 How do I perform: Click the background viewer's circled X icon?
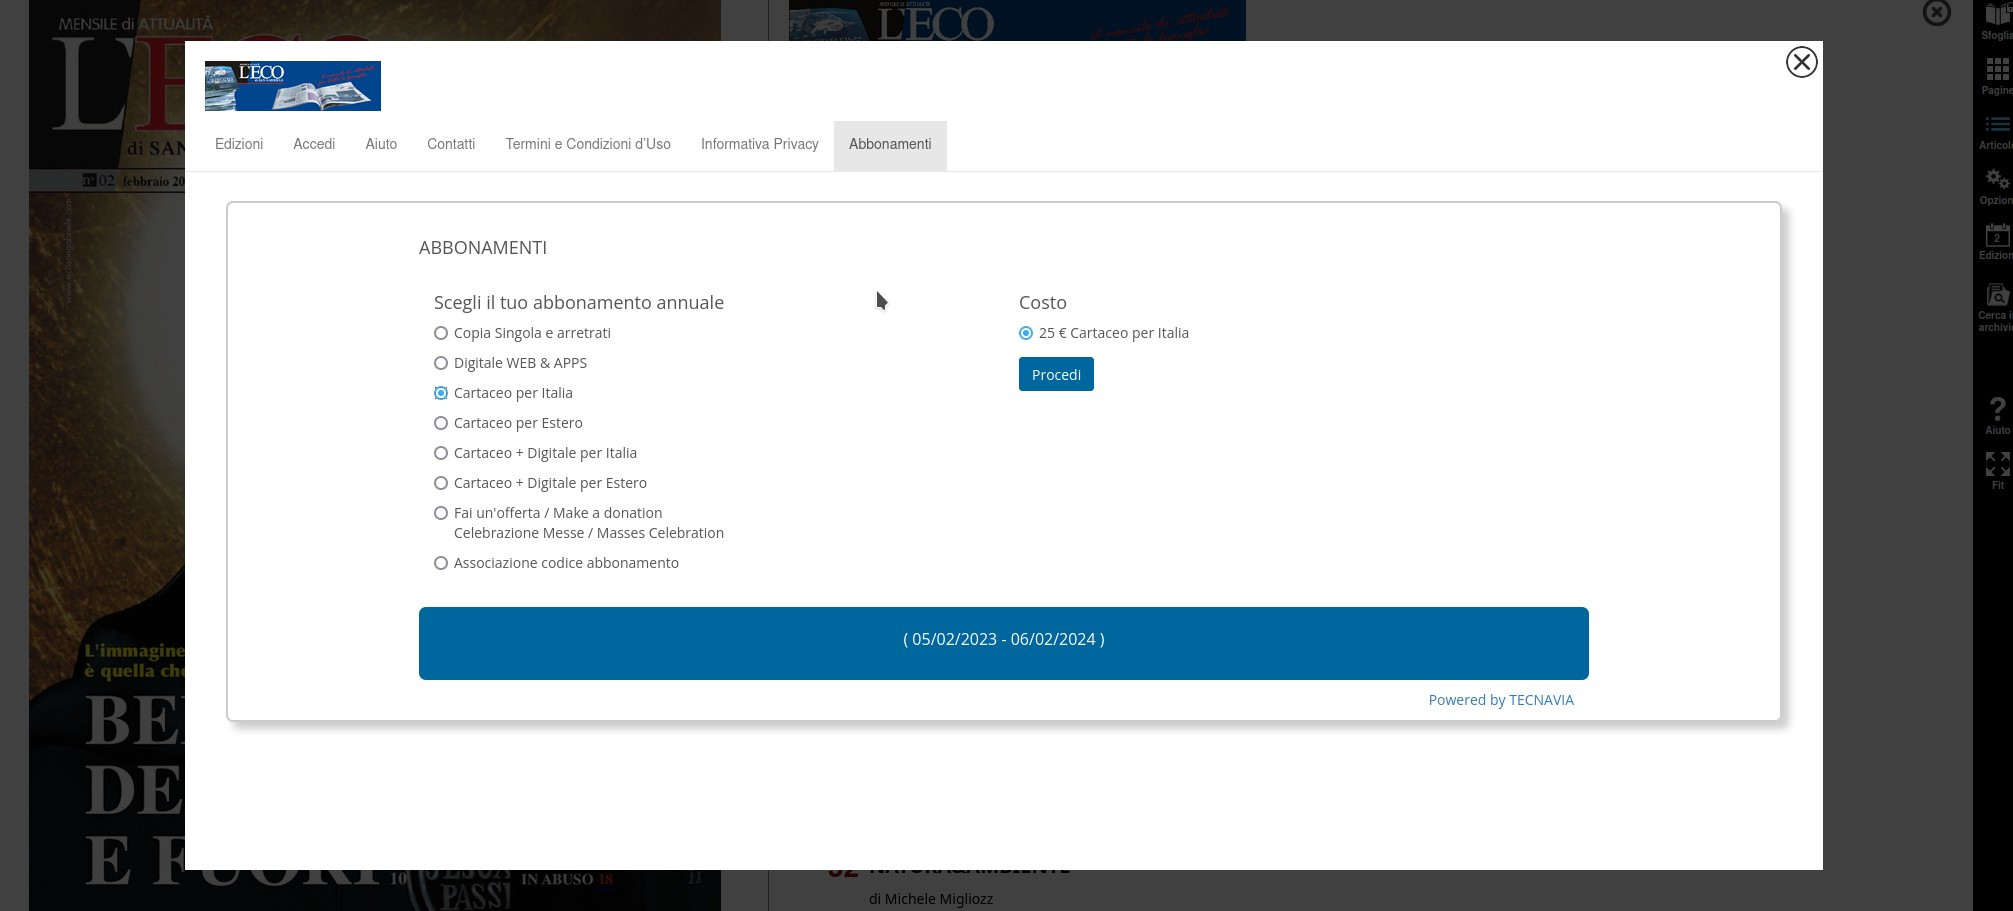click(x=1937, y=12)
